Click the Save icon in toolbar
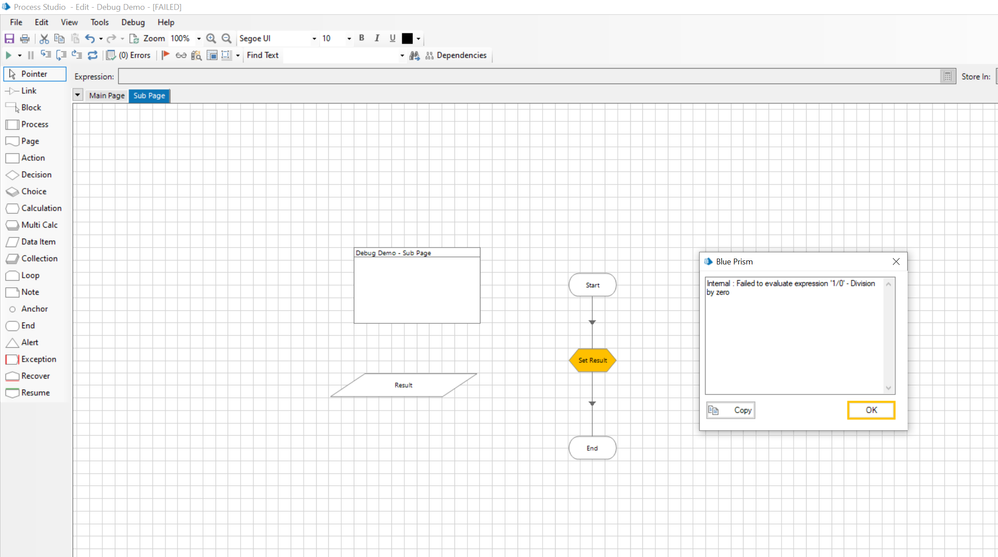Image resolution: width=998 pixels, height=557 pixels. (x=10, y=39)
